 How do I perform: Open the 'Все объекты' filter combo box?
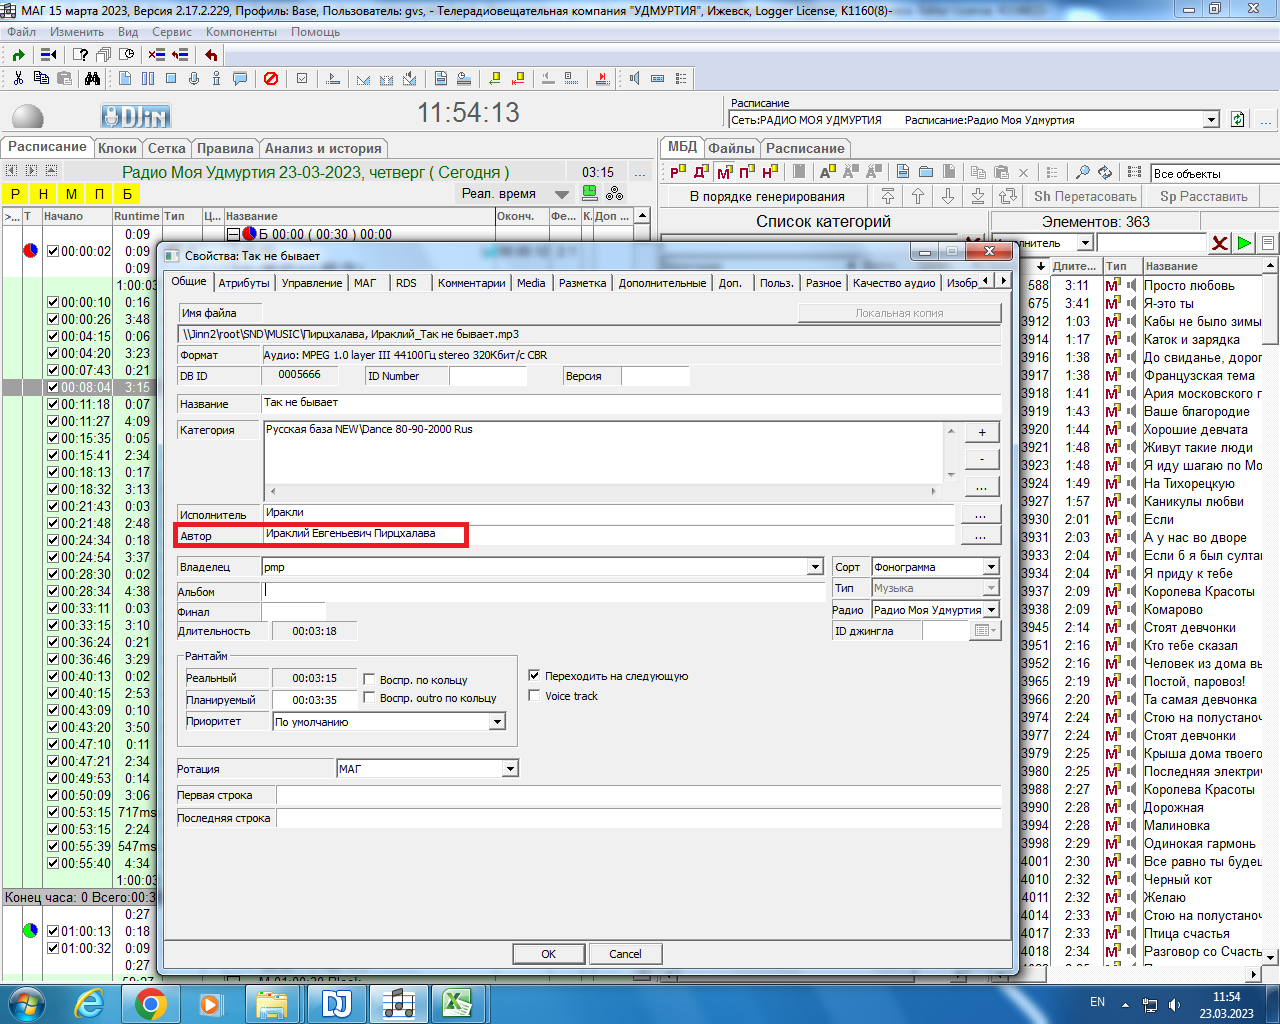coord(1214,173)
